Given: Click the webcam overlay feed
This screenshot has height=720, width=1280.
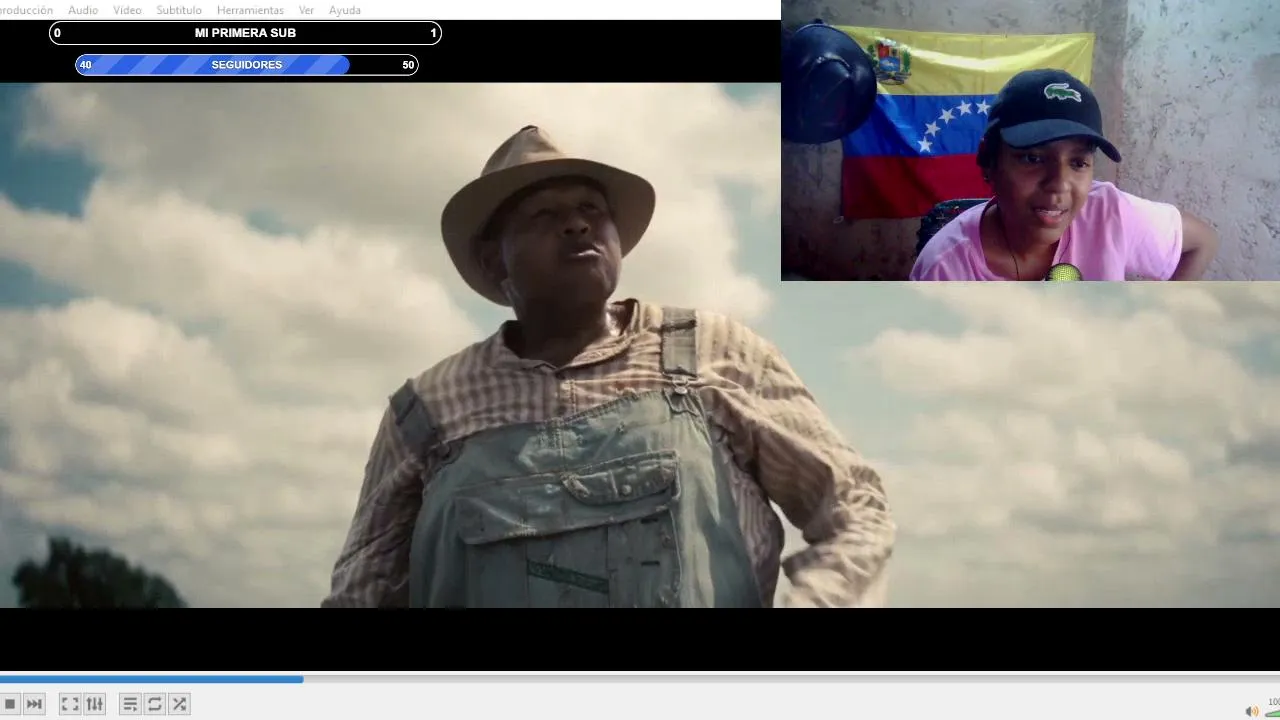Looking at the screenshot, I should tap(1030, 140).
